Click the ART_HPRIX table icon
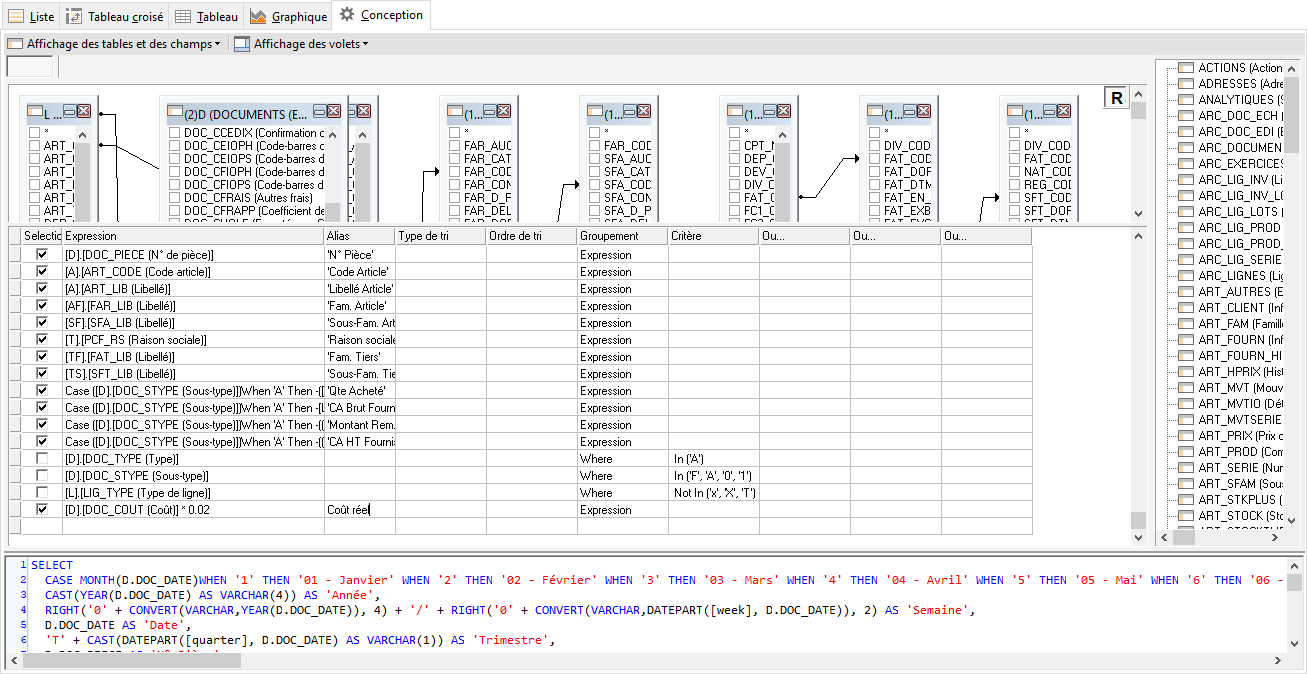The image size is (1307, 674). tap(1186, 372)
